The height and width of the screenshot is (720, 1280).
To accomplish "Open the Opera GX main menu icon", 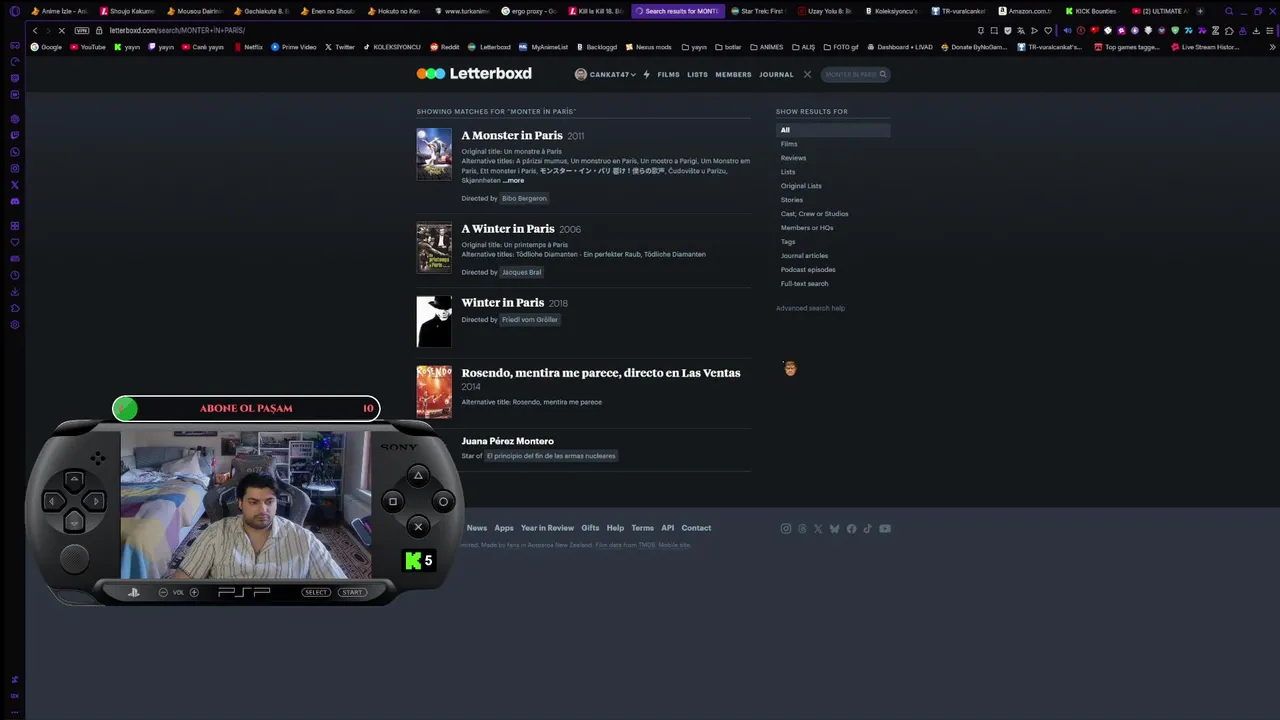I will coord(14,11).
